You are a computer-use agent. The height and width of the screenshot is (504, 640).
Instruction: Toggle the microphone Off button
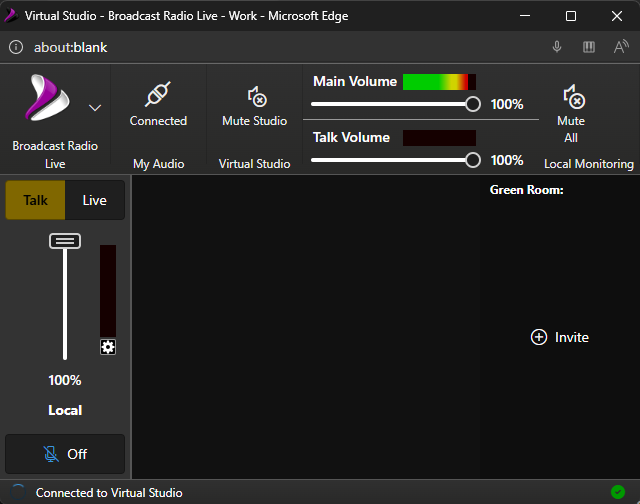[x=65, y=454]
